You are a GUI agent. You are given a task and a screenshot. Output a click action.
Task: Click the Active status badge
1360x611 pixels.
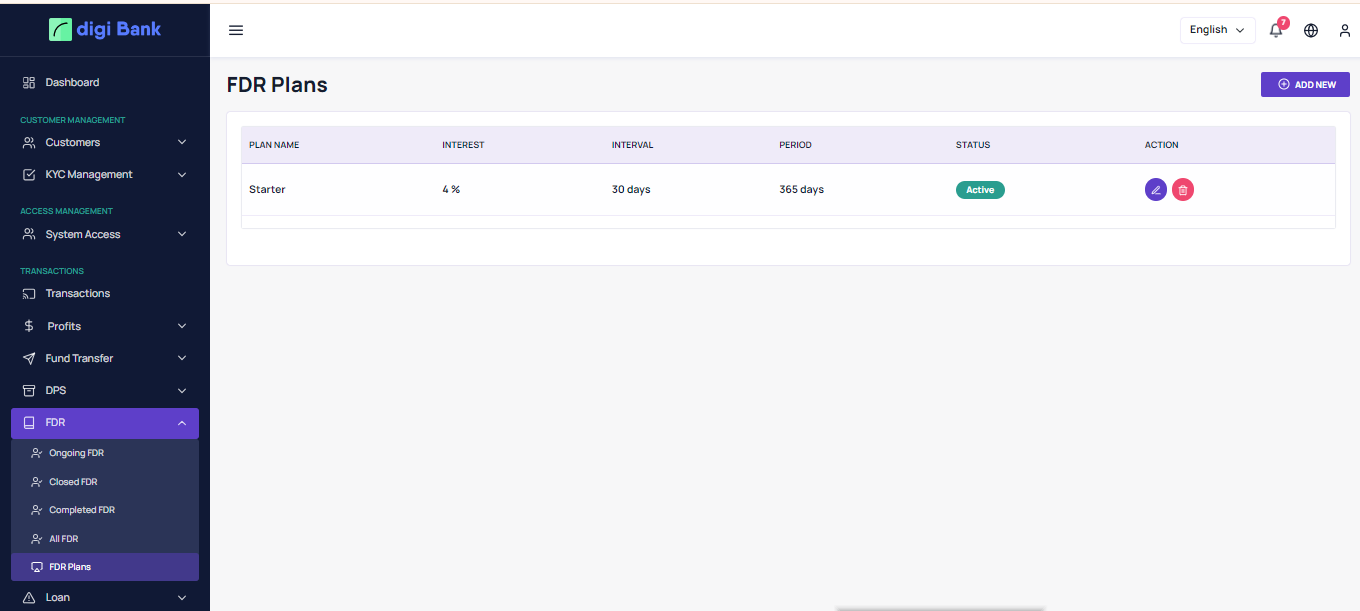point(980,190)
